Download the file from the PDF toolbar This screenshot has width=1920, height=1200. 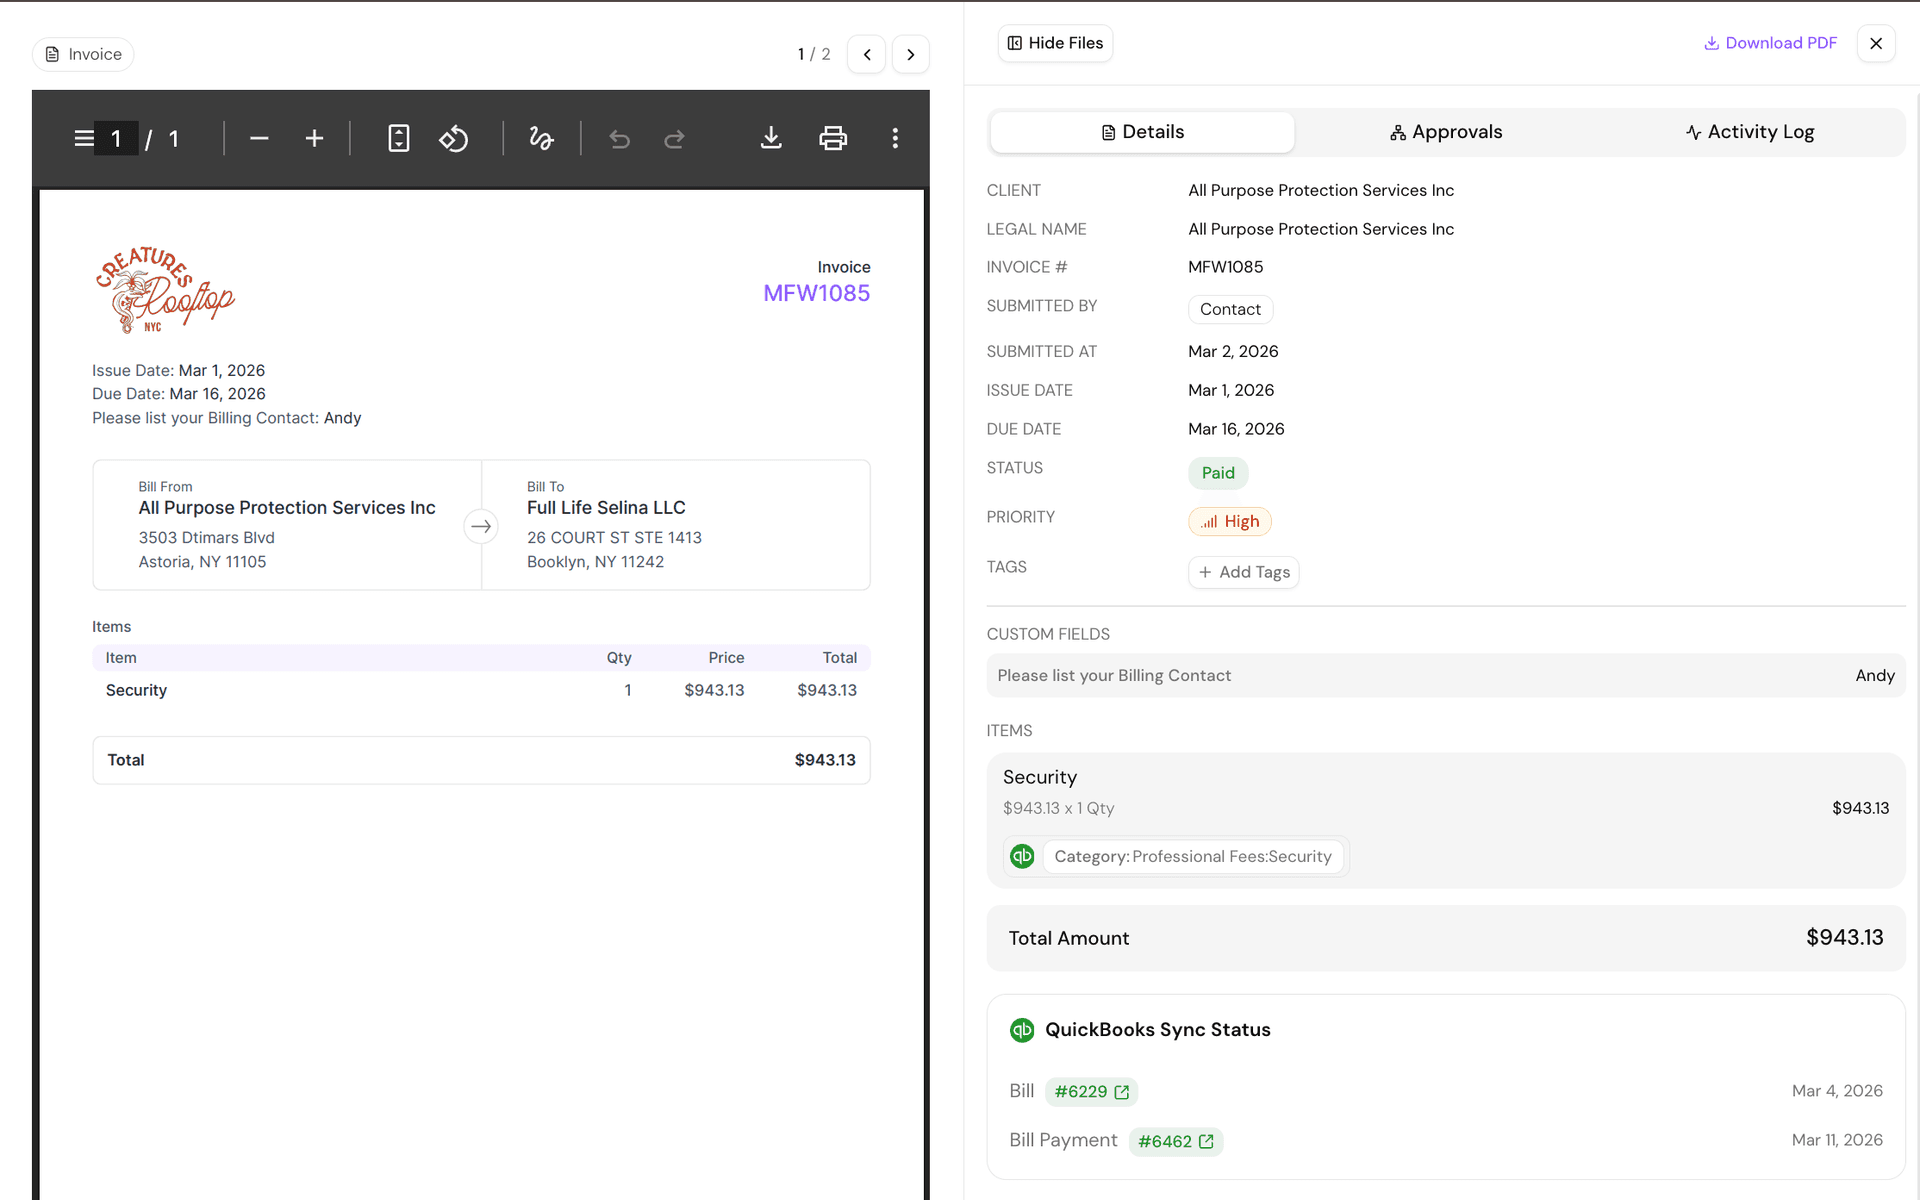[771, 138]
